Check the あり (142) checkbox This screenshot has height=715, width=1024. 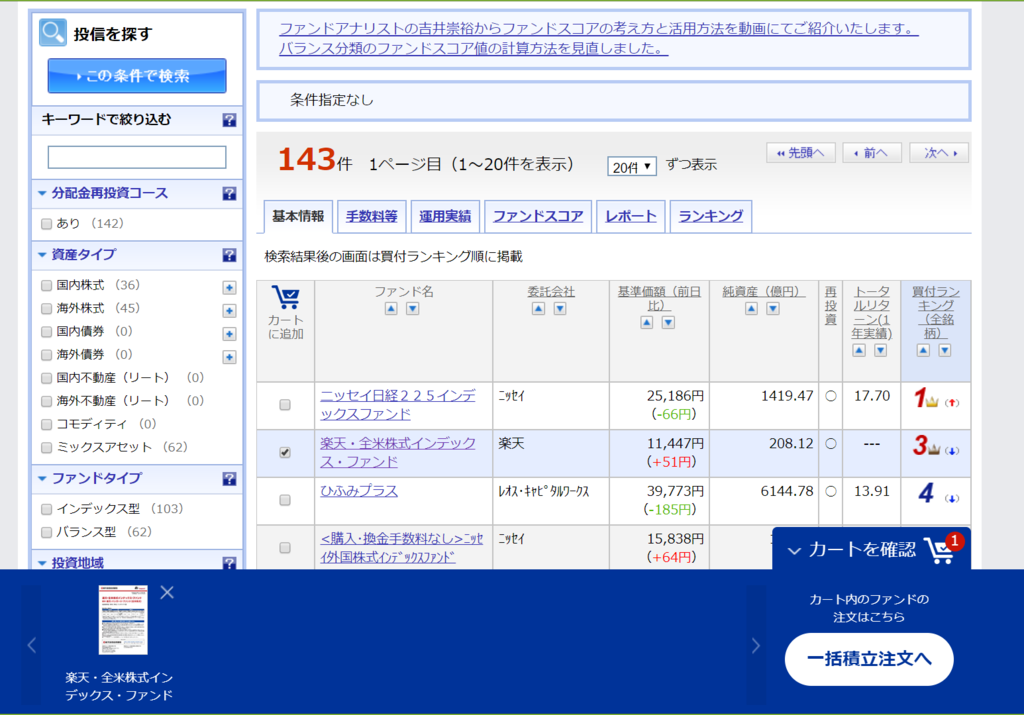click(x=46, y=224)
